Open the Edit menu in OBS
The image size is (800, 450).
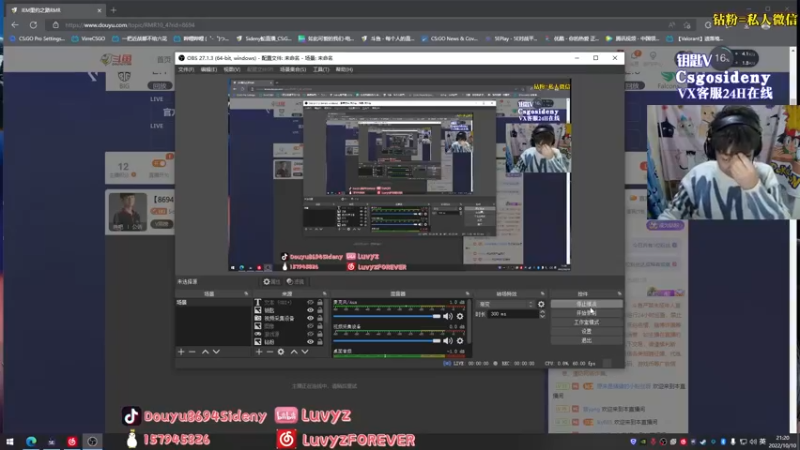209,69
